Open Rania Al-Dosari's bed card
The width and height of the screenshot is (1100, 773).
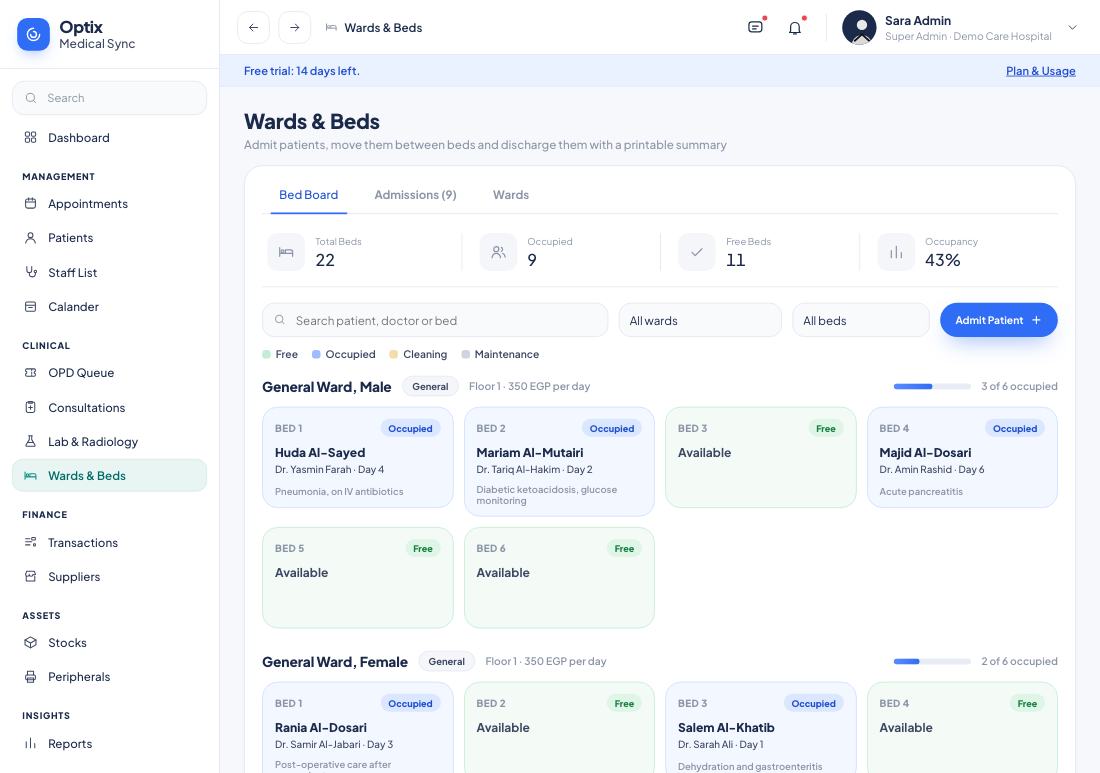pos(358,728)
